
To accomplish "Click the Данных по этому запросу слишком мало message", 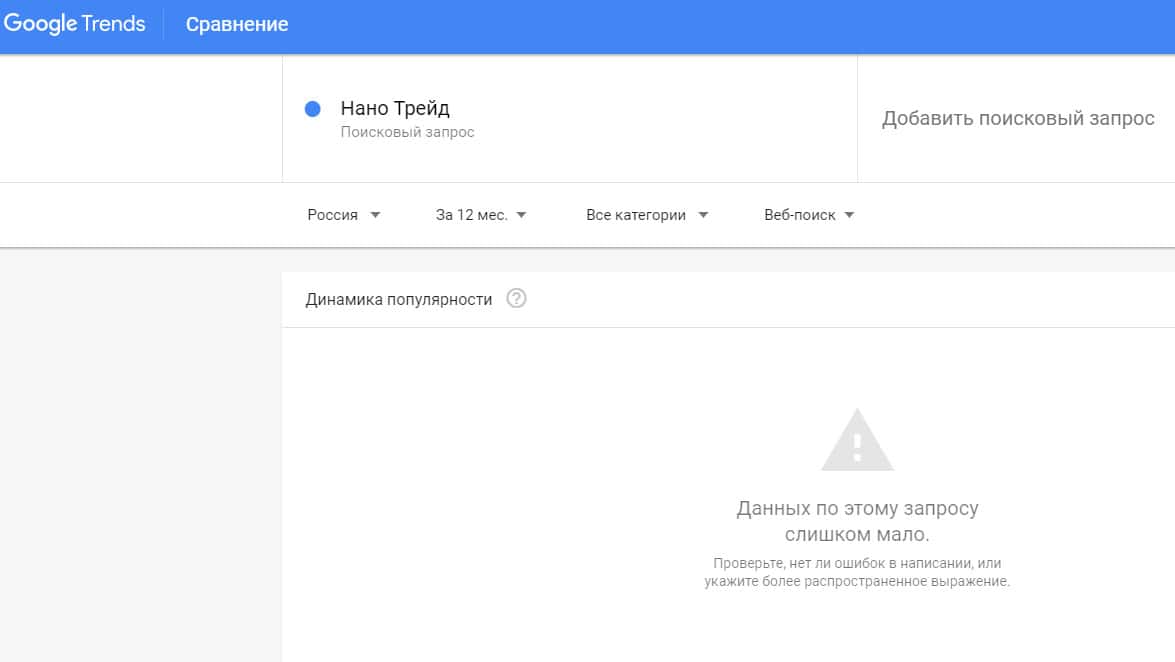I will pos(857,521).
